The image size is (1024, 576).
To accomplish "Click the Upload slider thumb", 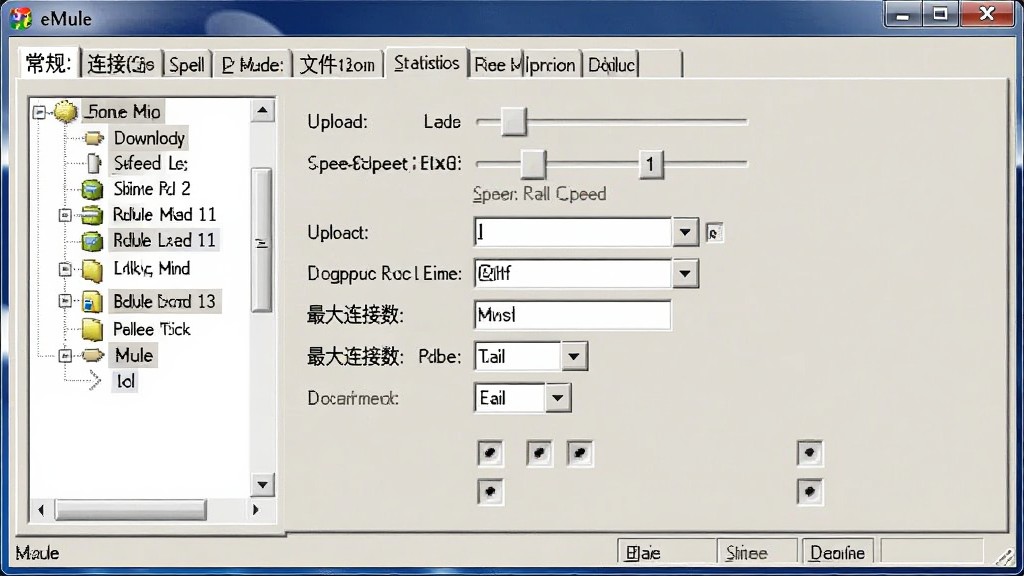I will click(513, 122).
